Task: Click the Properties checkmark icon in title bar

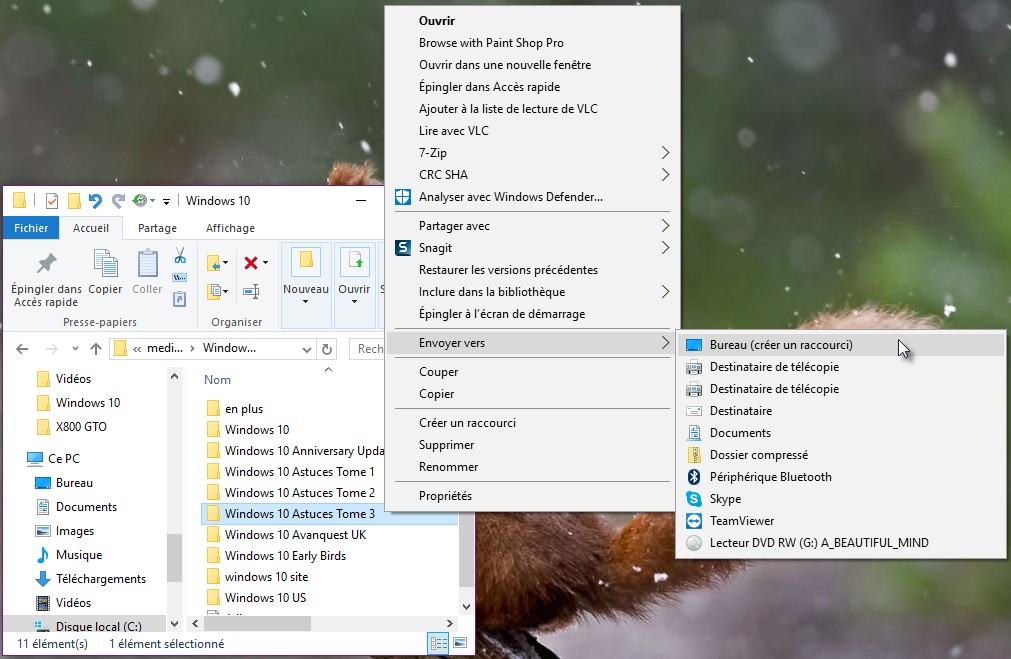Action: [51, 200]
